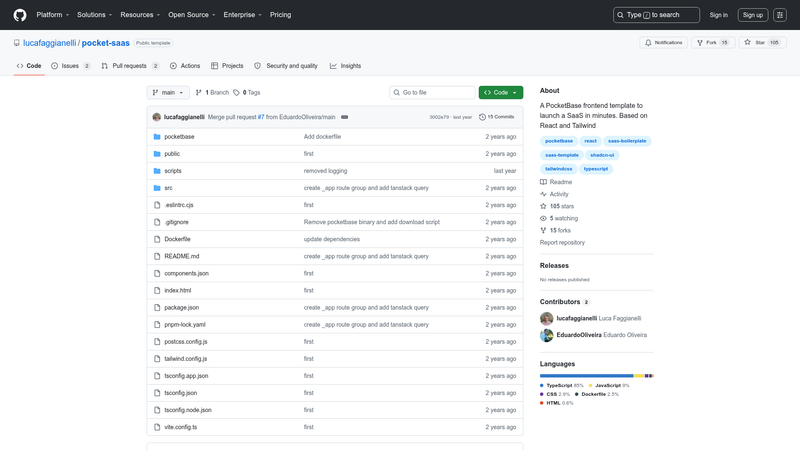Open the tailwind.config.js file
The width and height of the screenshot is (800, 450).
coord(186,359)
